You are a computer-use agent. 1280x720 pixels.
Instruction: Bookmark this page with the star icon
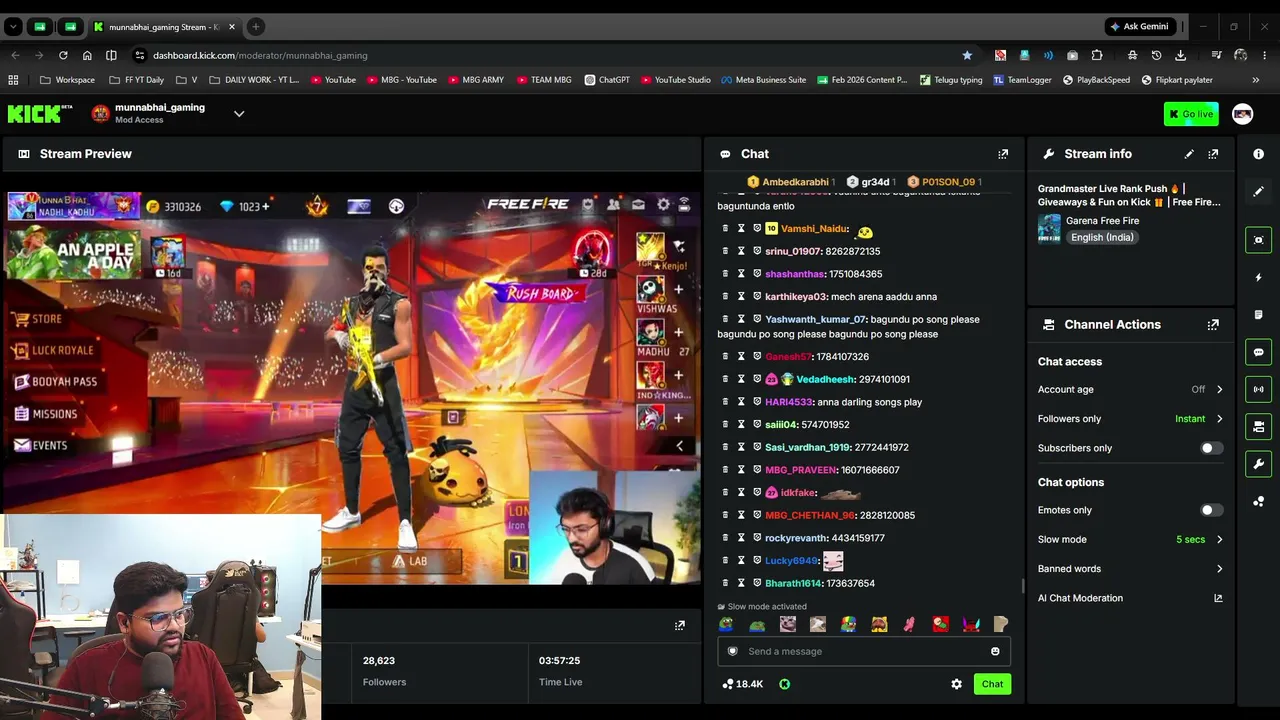tap(967, 55)
